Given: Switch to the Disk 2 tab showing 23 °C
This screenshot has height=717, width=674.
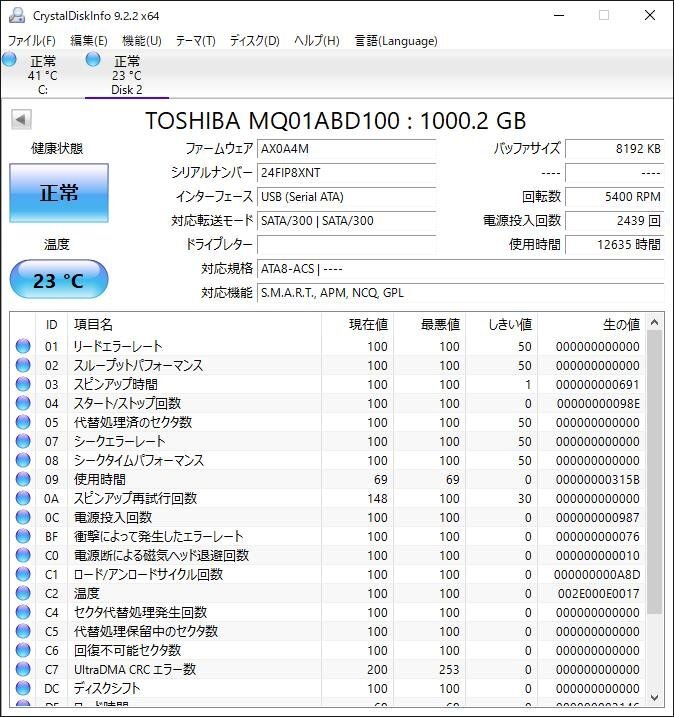Looking at the screenshot, I should pos(127,75).
